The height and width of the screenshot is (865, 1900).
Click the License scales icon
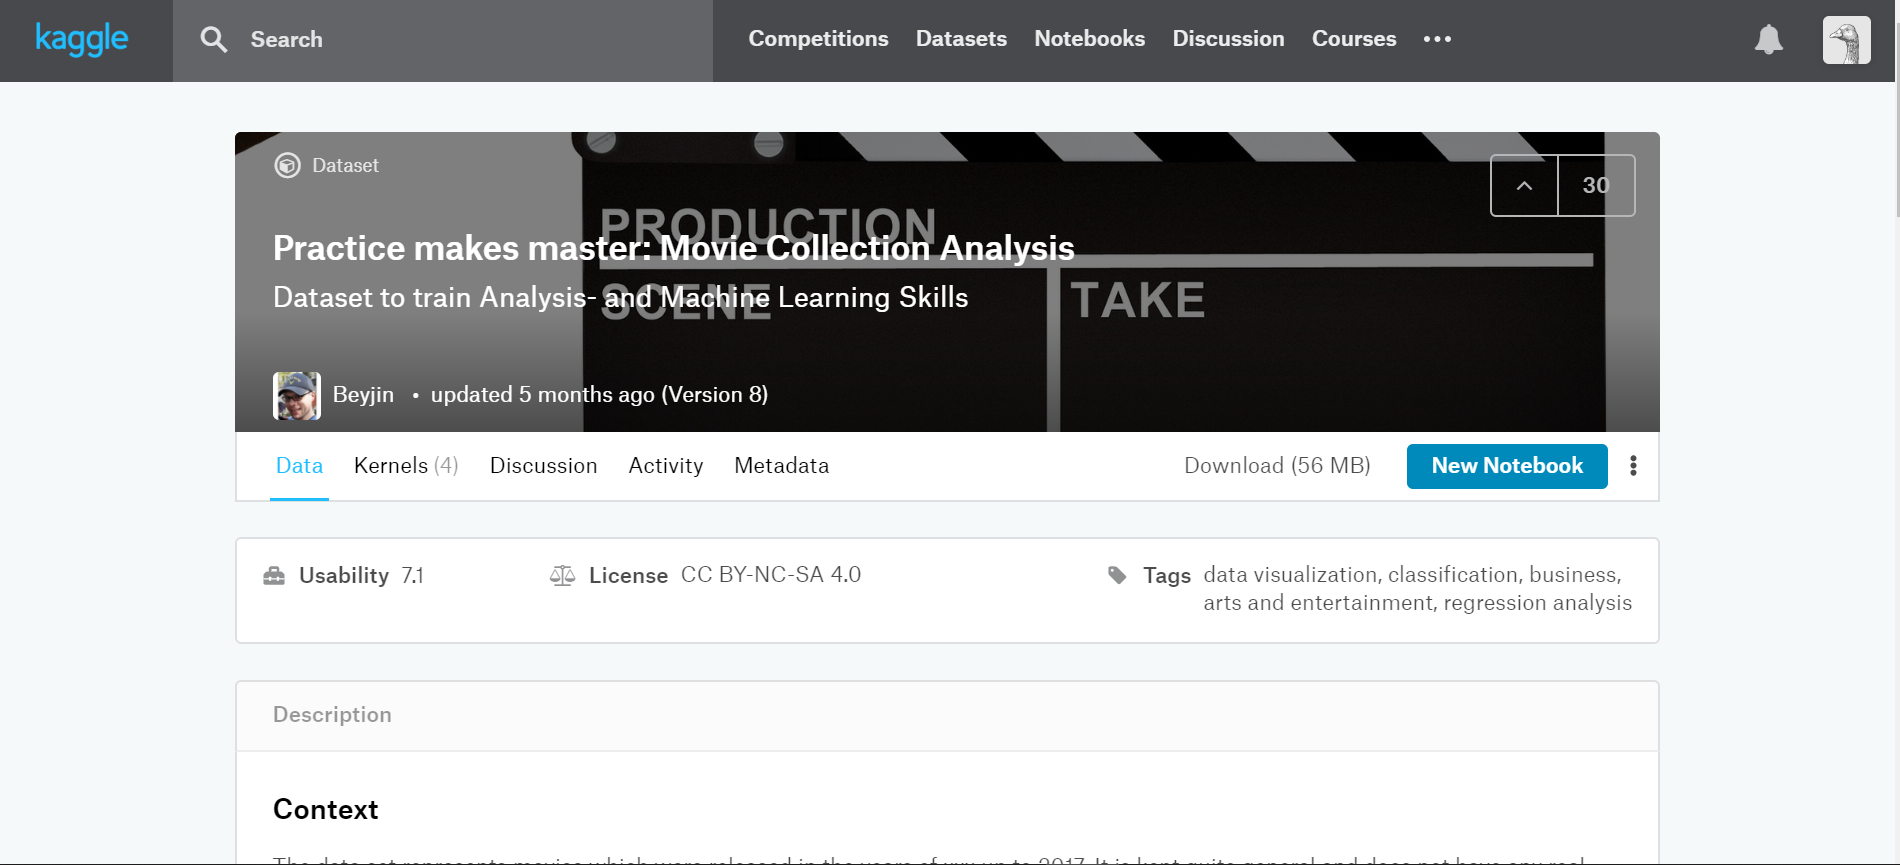click(562, 575)
